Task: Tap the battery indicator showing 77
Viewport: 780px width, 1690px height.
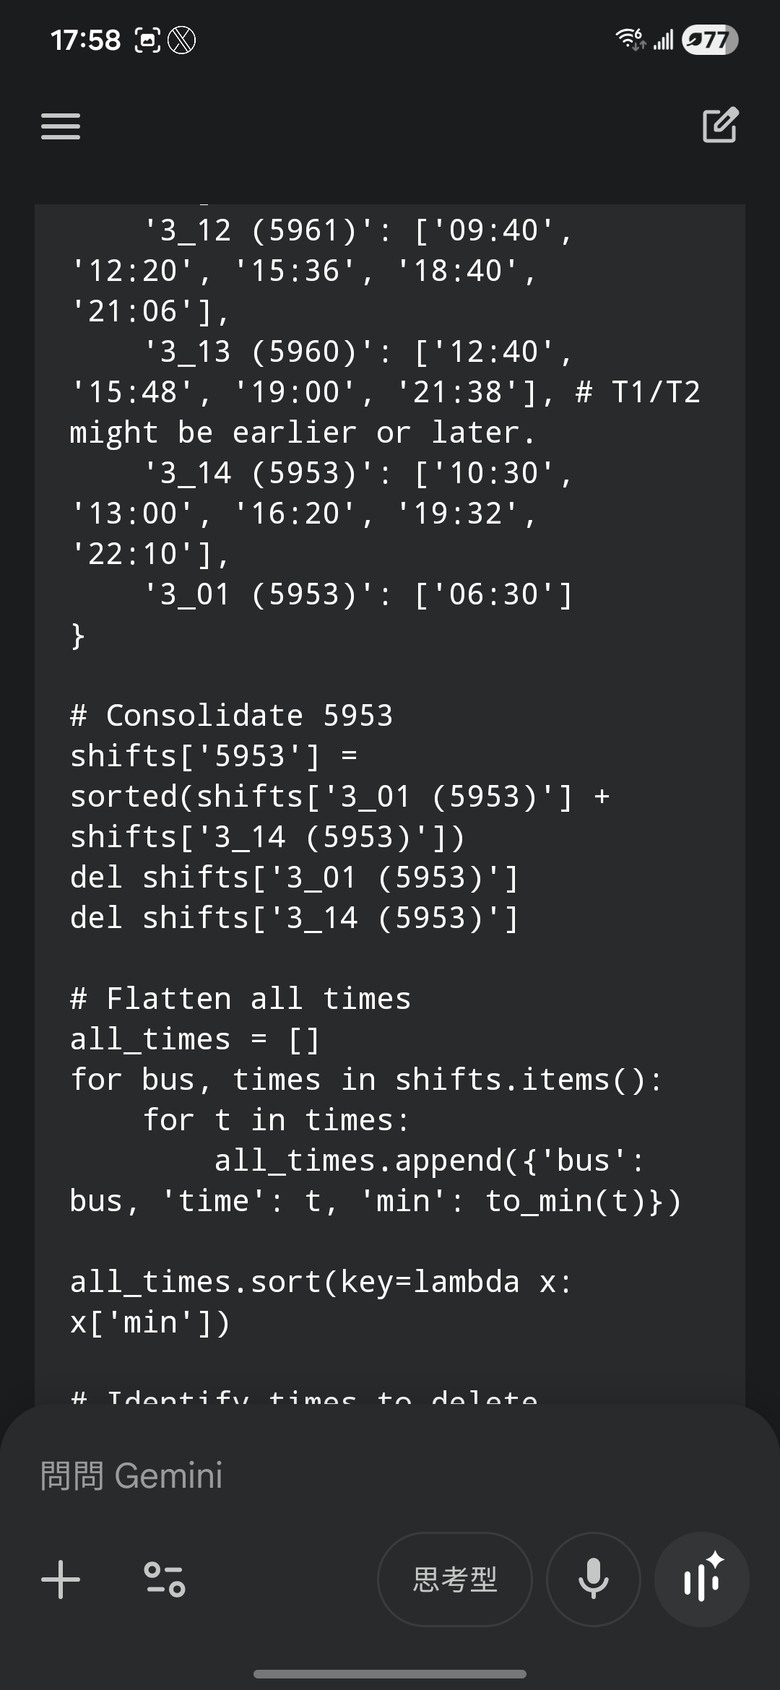Action: (x=710, y=40)
